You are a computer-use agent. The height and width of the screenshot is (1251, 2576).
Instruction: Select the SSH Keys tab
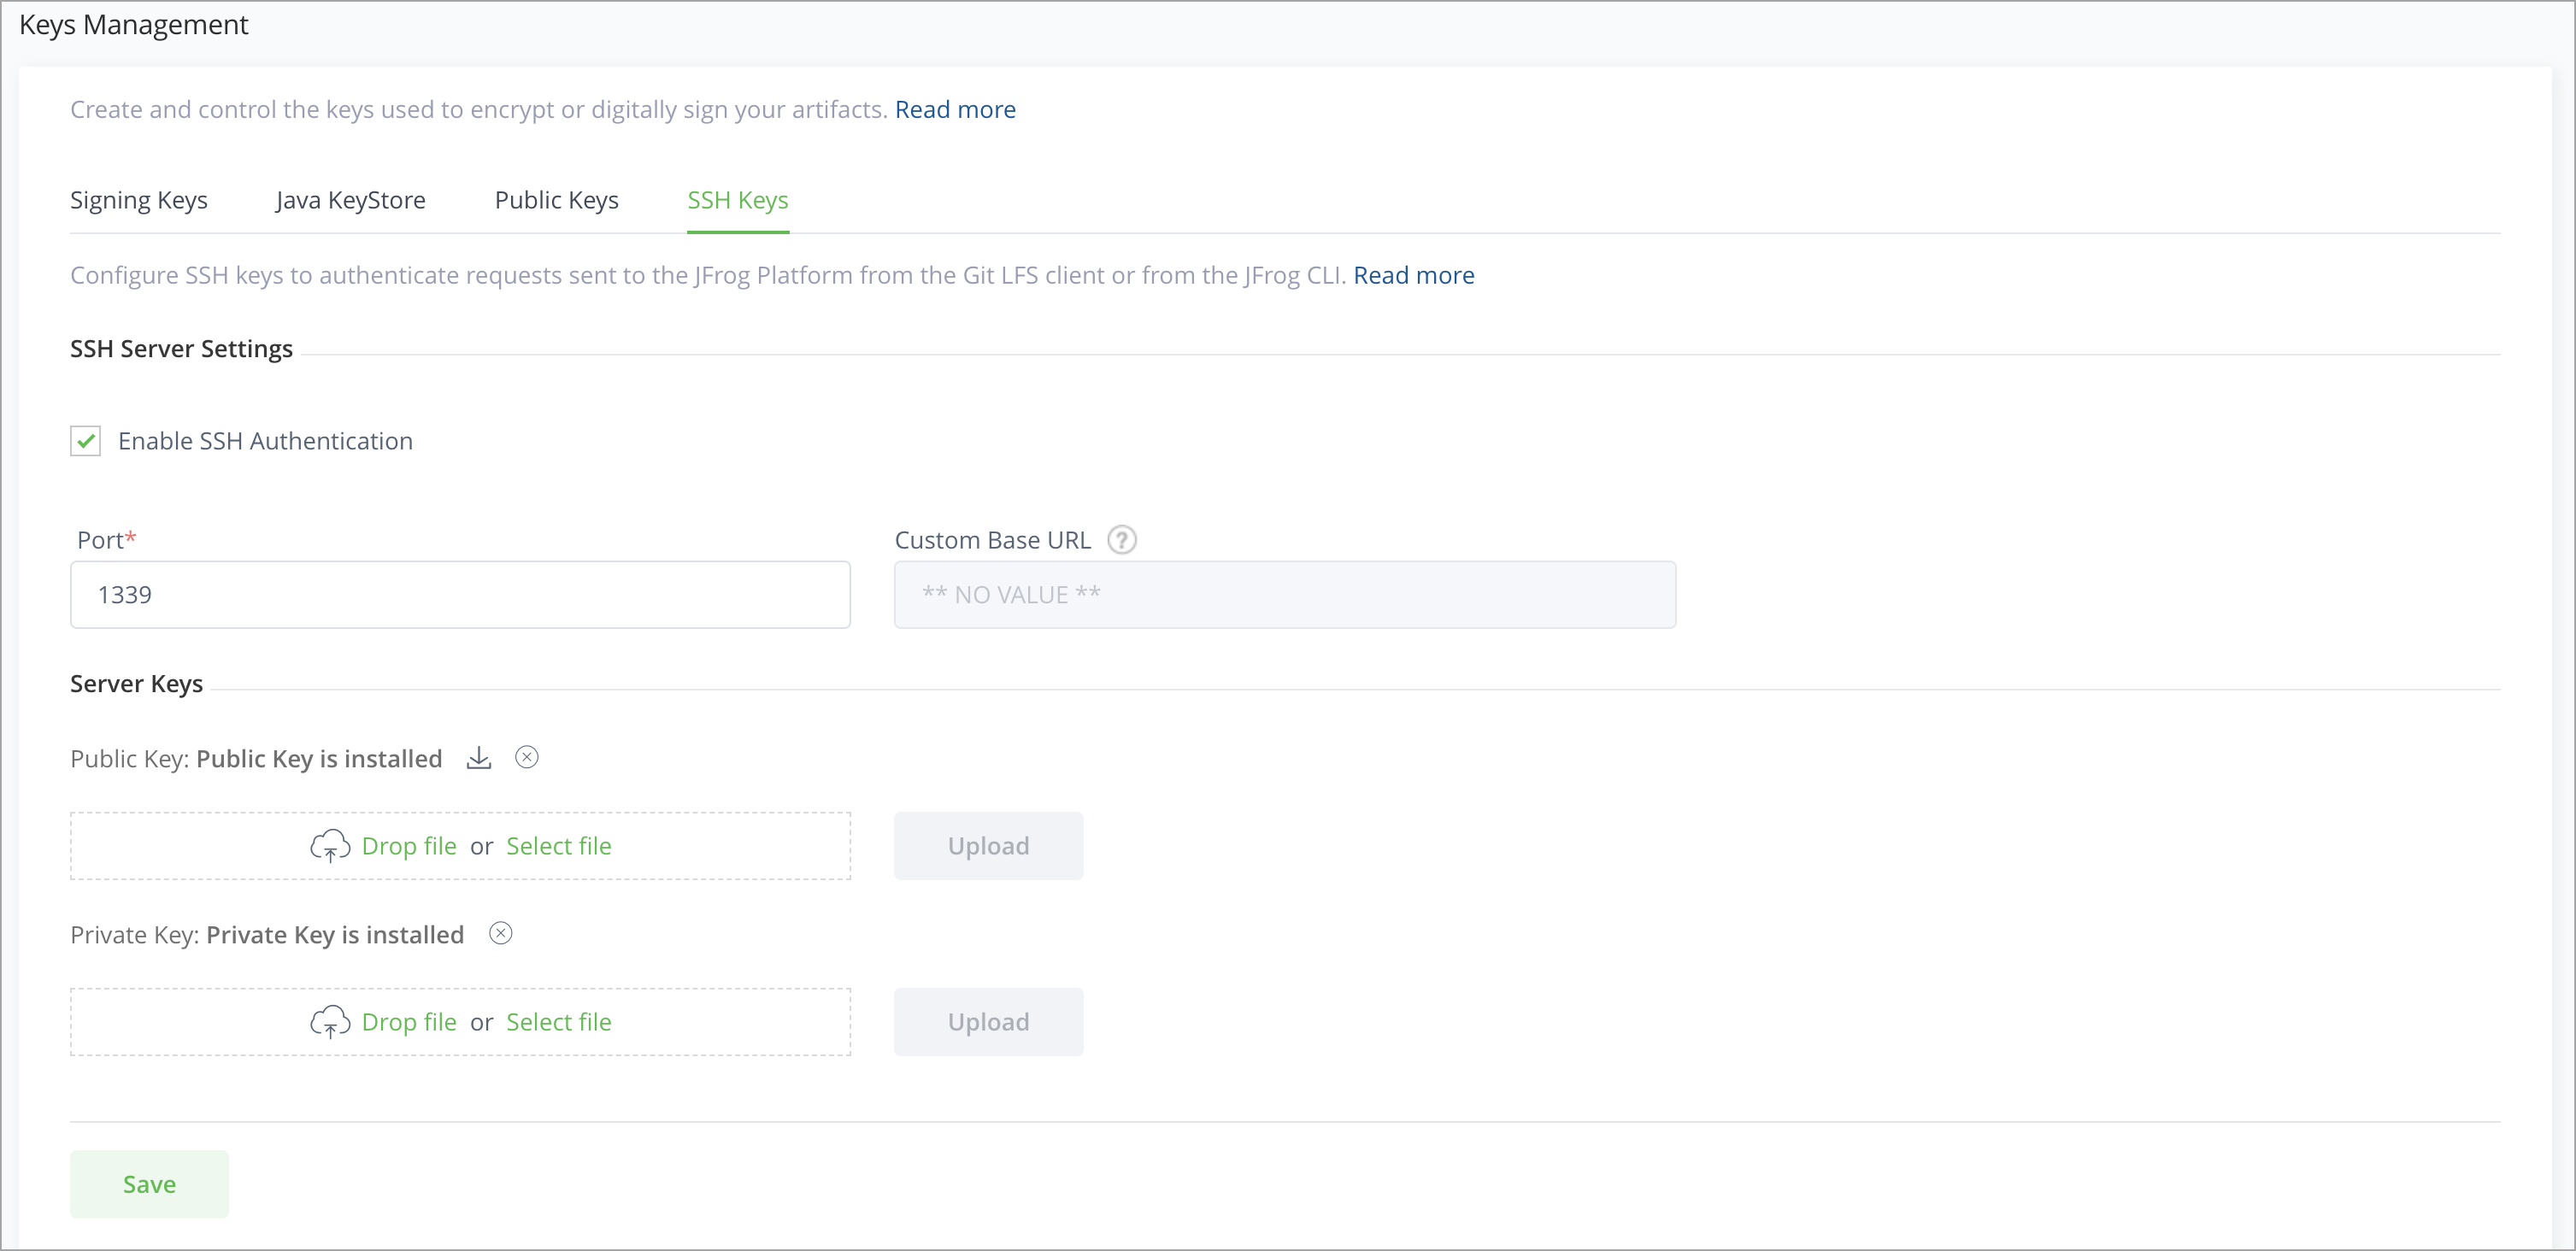point(738,200)
